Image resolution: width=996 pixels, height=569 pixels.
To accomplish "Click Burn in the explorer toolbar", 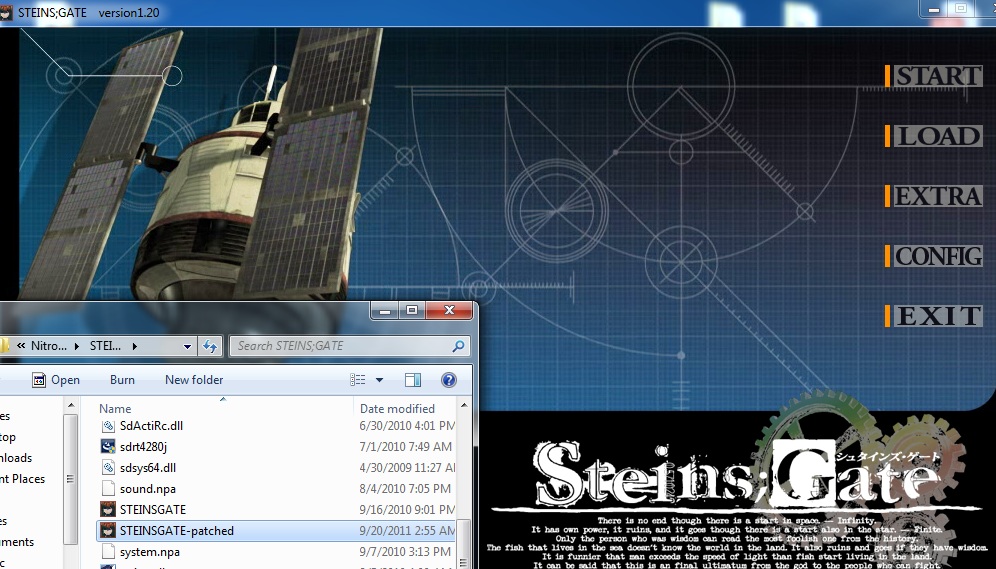I will coord(122,380).
